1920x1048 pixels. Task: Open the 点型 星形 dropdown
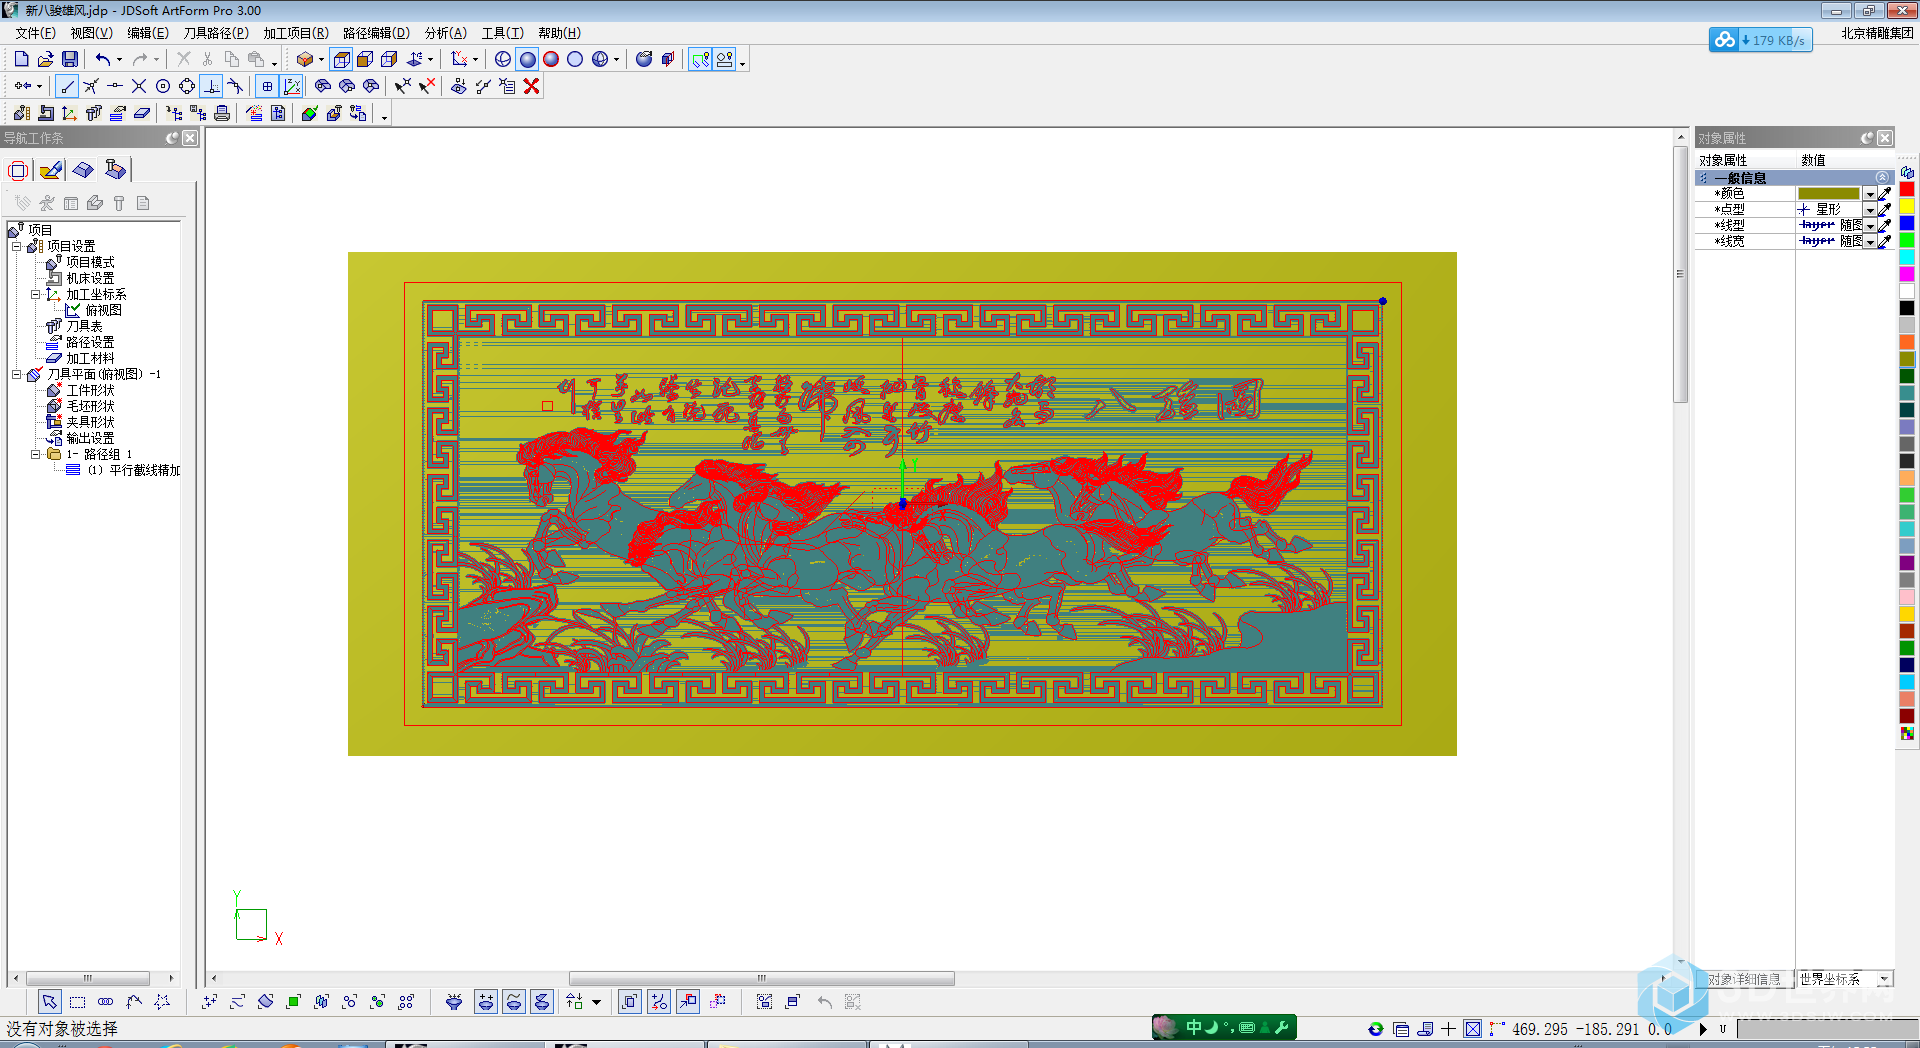pyautogui.click(x=1869, y=210)
